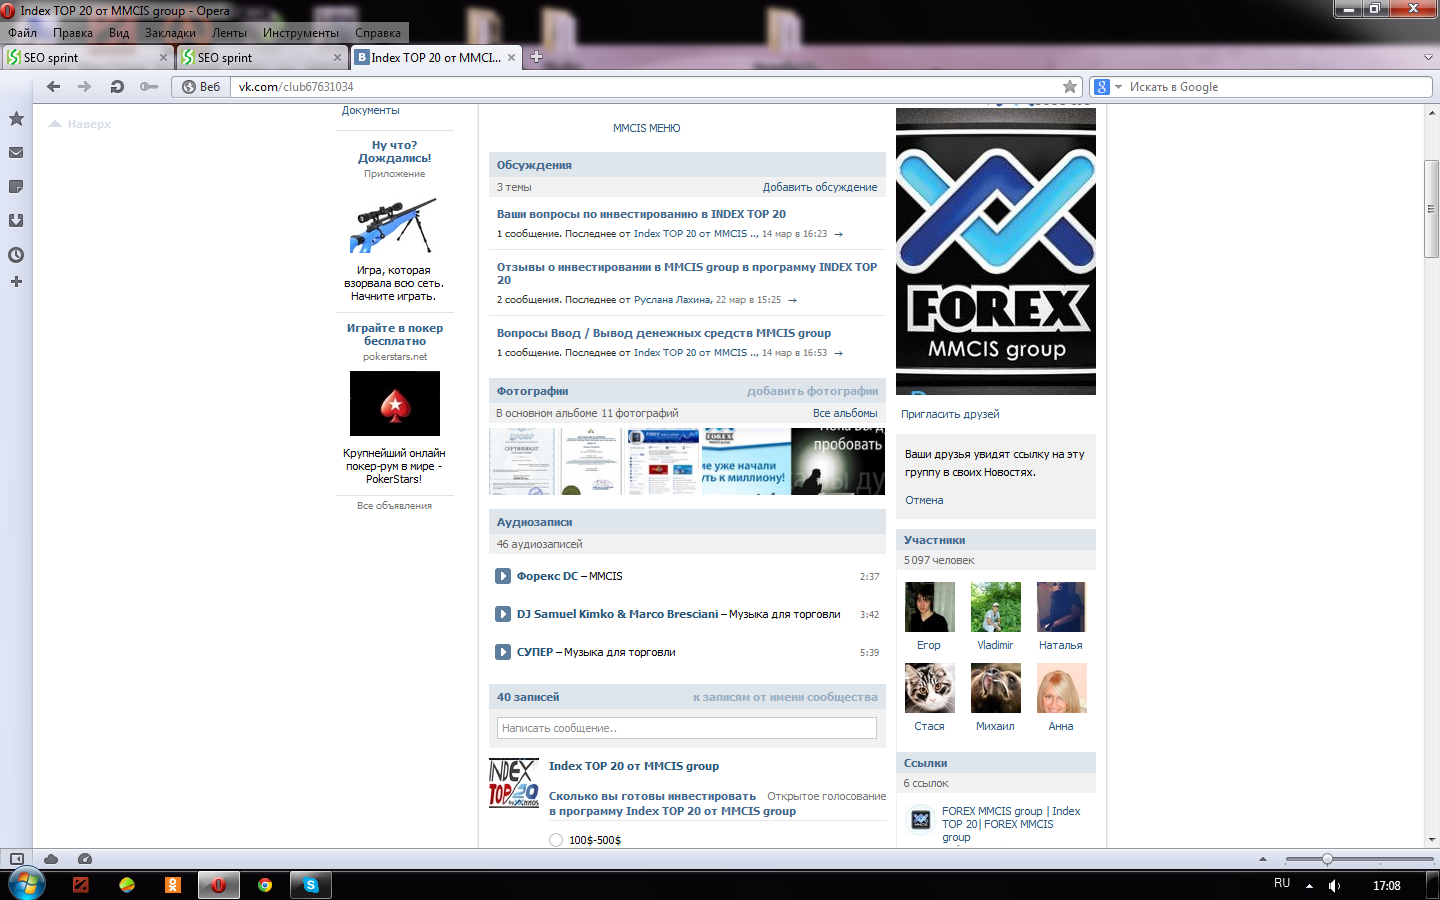Open Егор member avatar

[930, 607]
